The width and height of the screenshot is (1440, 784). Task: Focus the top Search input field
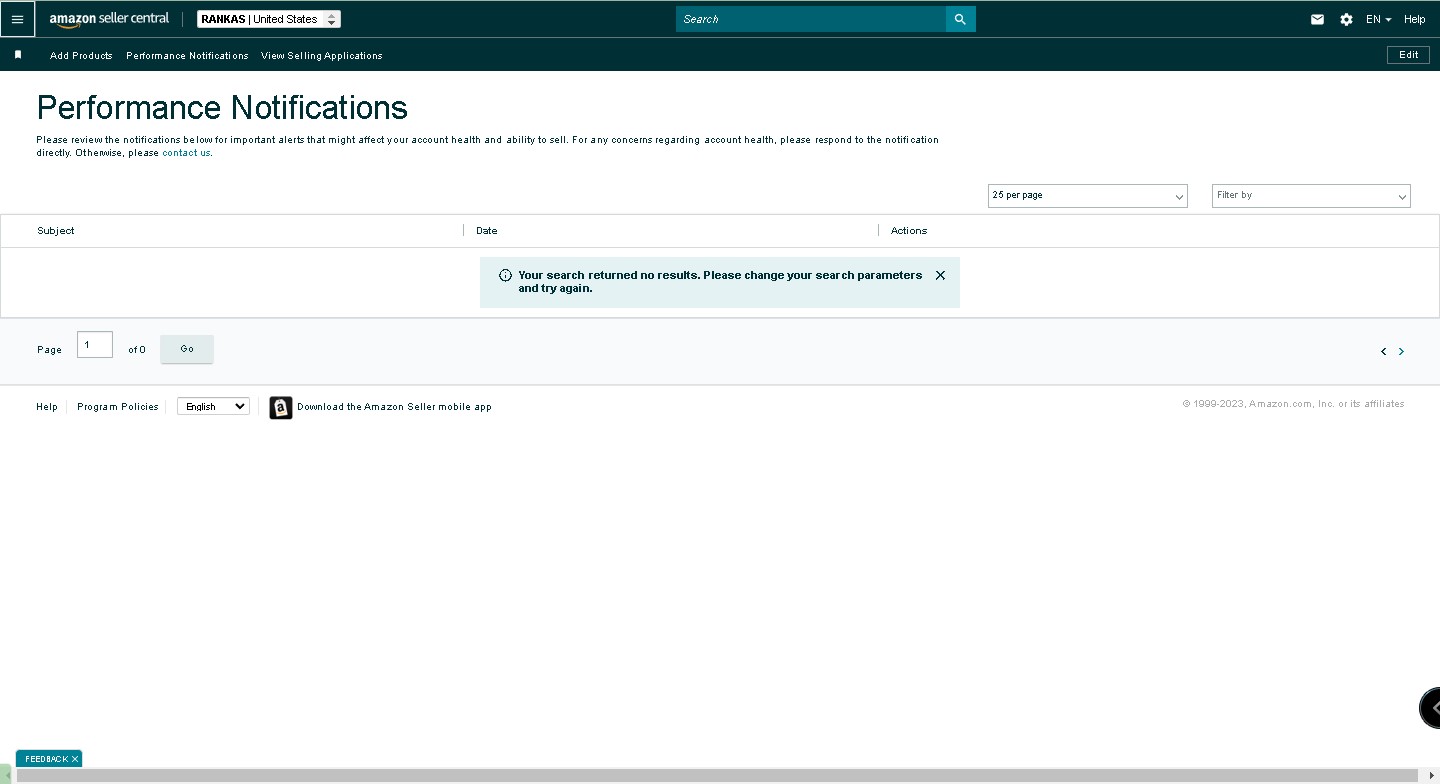[x=811, y=19]
